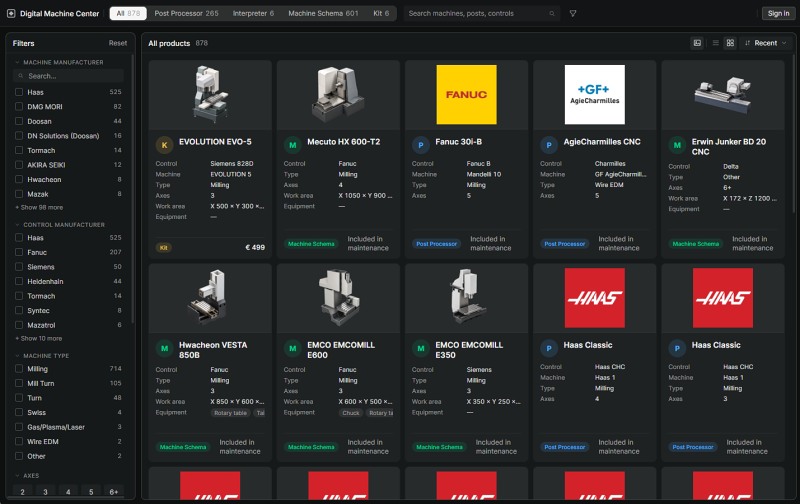This screenshot has width=800, height=504.
Task: Select the 5 axes filter chip
Action: click(91, 492)
